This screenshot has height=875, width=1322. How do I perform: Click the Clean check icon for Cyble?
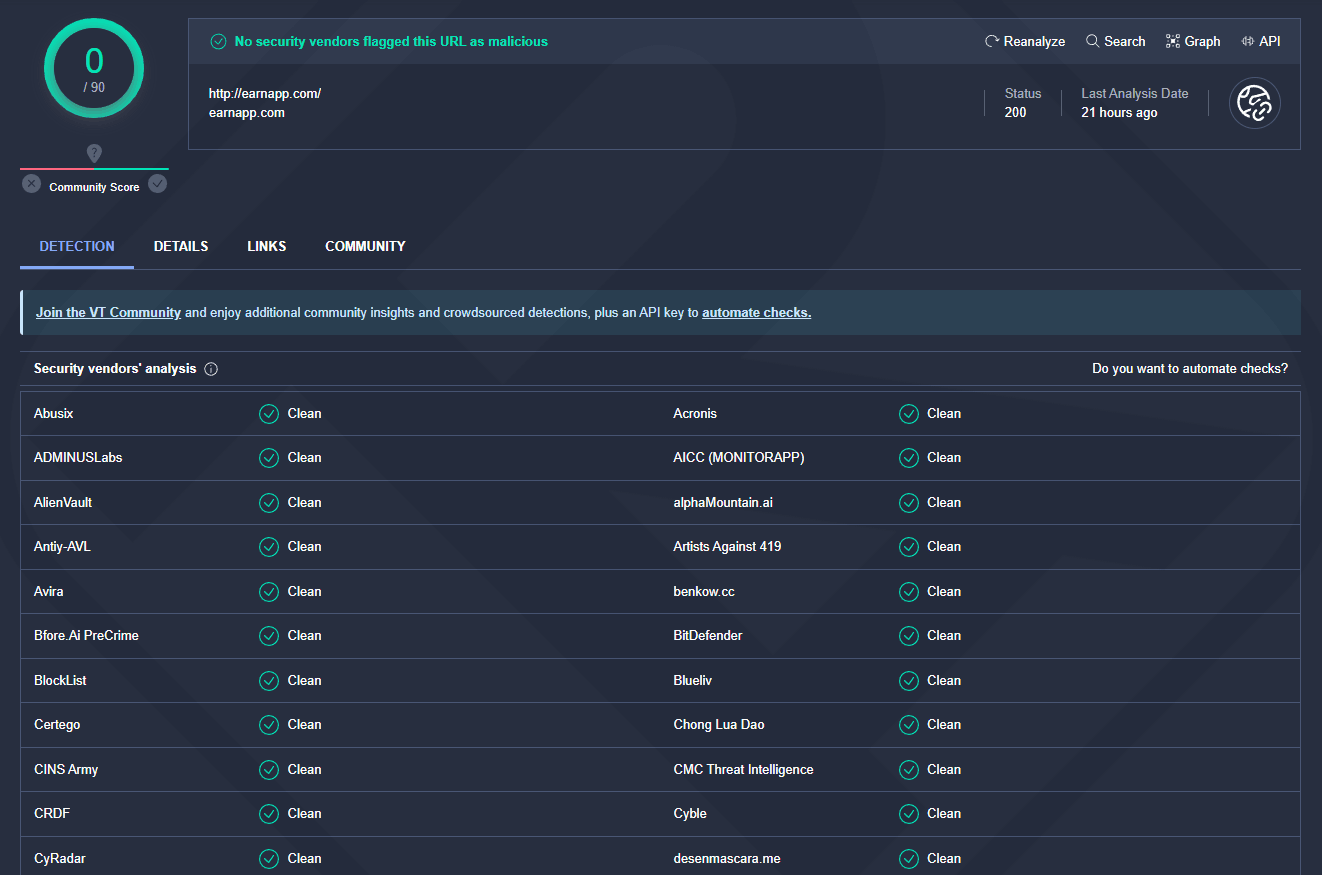point(909,814)
